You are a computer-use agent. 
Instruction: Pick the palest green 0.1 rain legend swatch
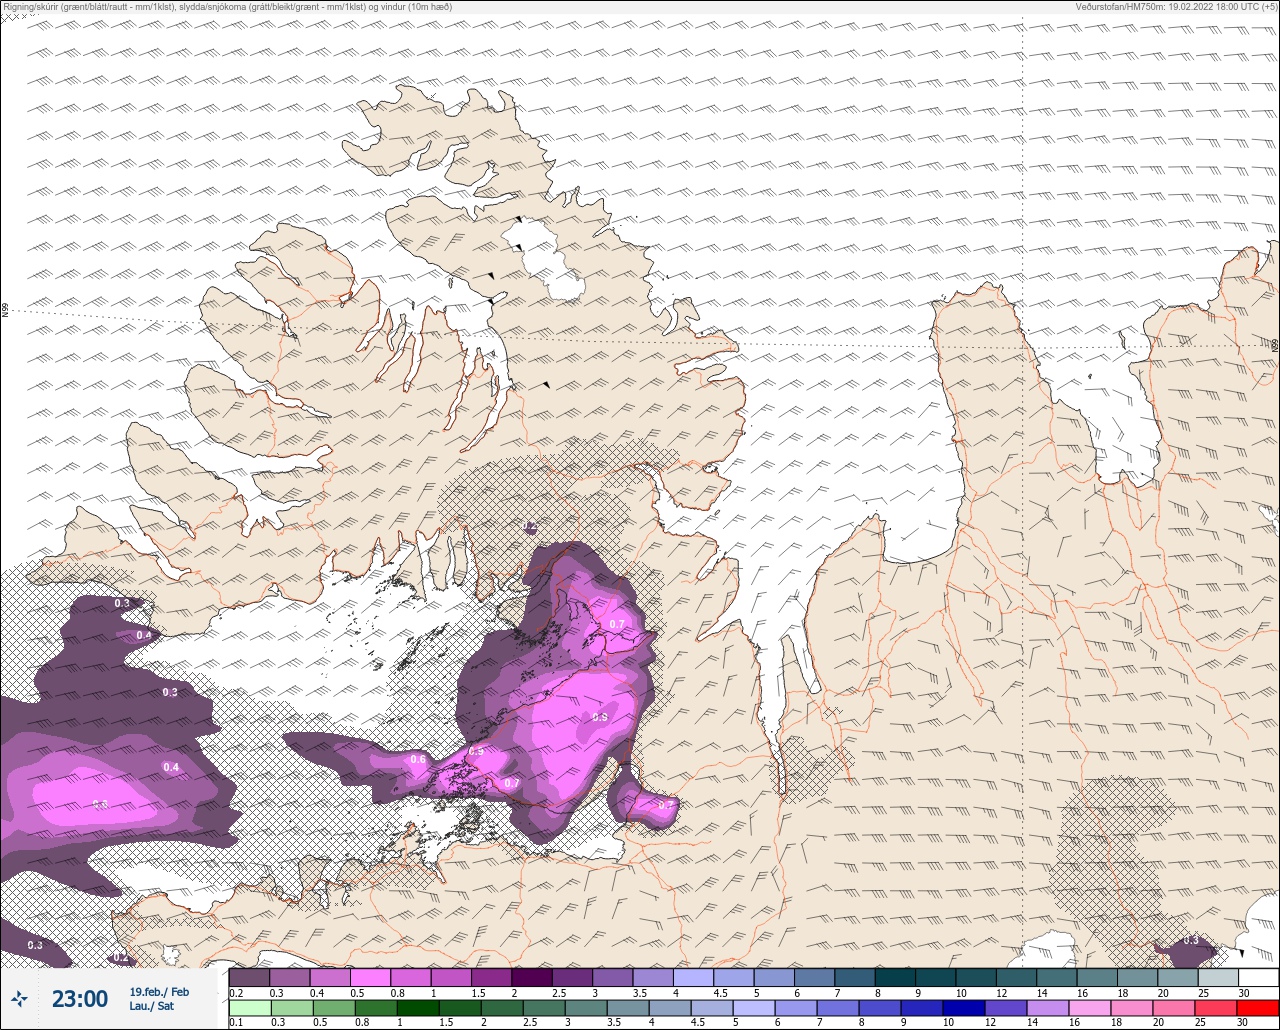click(250, 1008)
